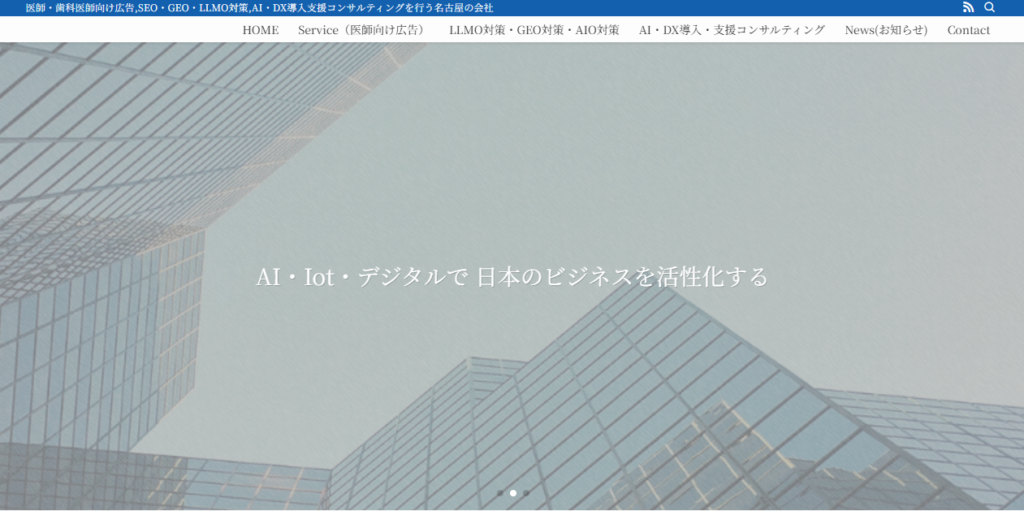Select the third slider dot
The width and height of the screenshot is (1024, 520).
coord(526,493)
